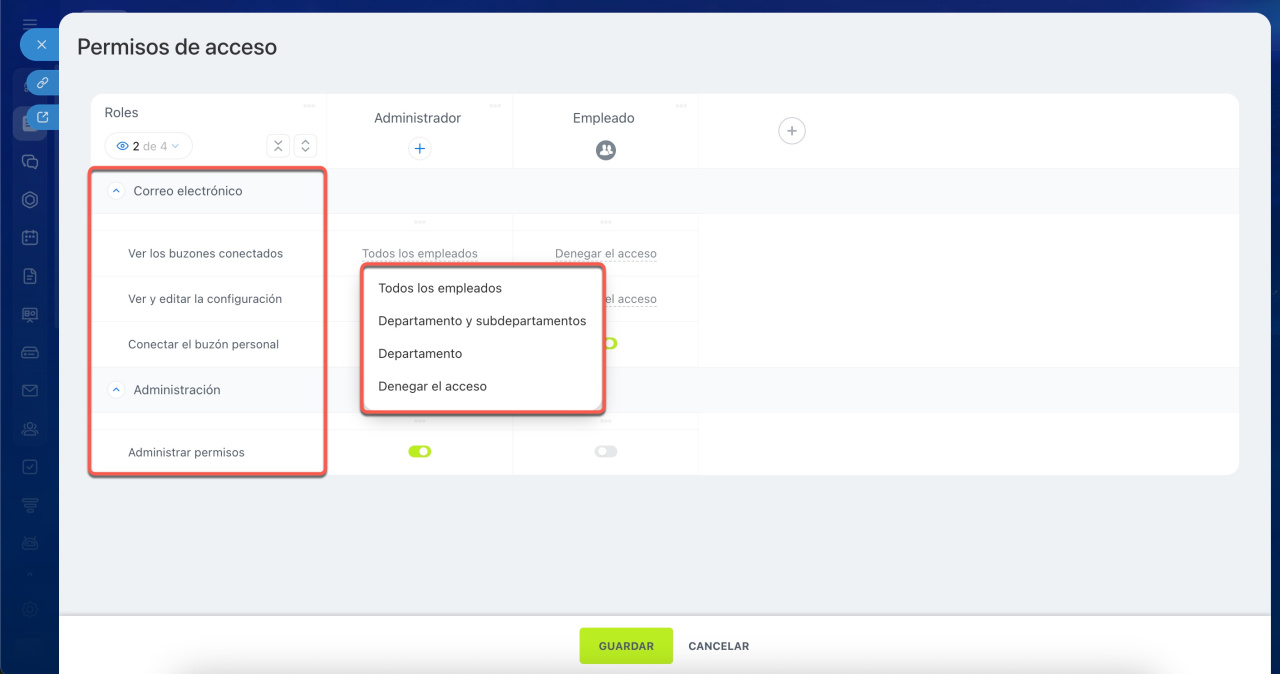Close the access permissions slider panel
This screenshot has height=674, width=1280.
41,45
